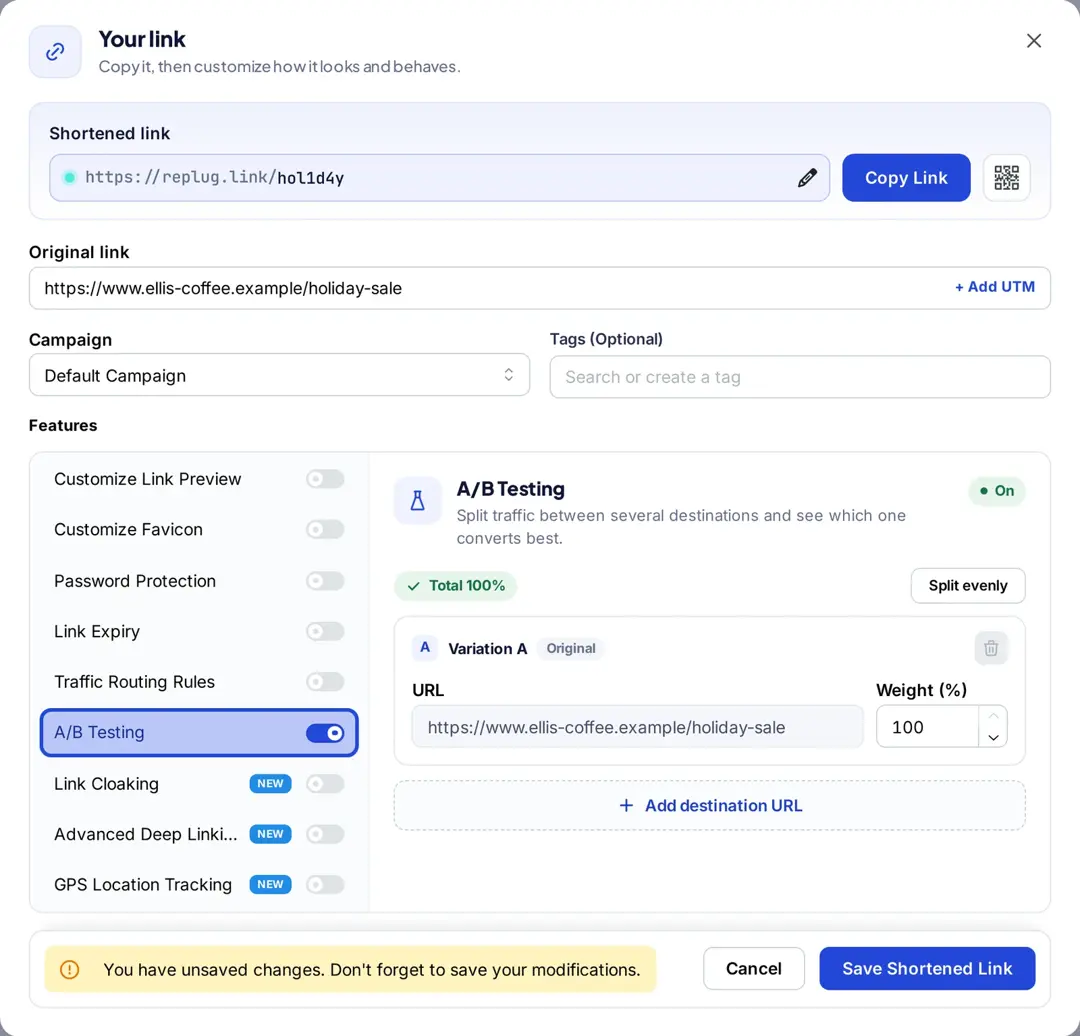The width and height of the screenshot is (1080, 1036).
Task: Switch on Link Expiry
Action: point(325,631)
